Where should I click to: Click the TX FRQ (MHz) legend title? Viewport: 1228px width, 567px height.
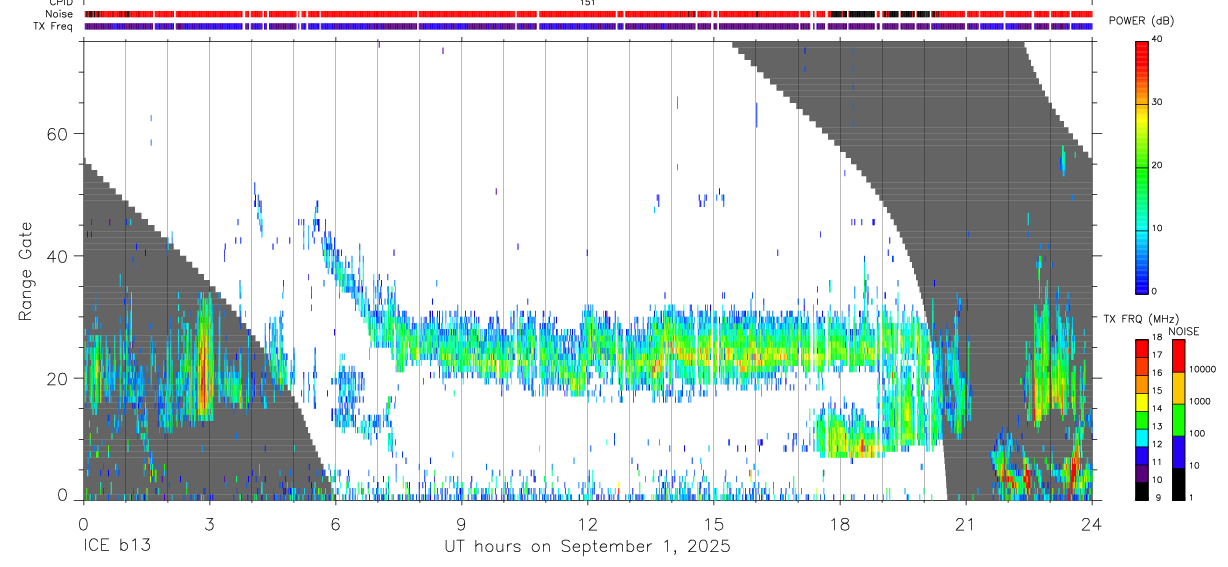[x=1143, y=319]
